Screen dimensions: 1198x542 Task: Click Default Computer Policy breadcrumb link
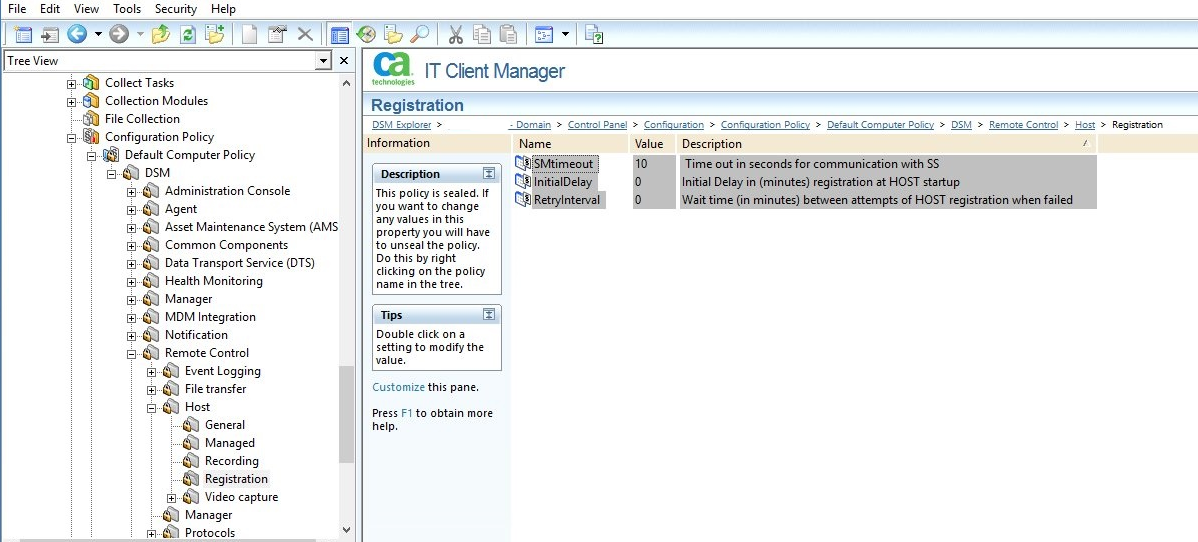[x=880, y=125]
